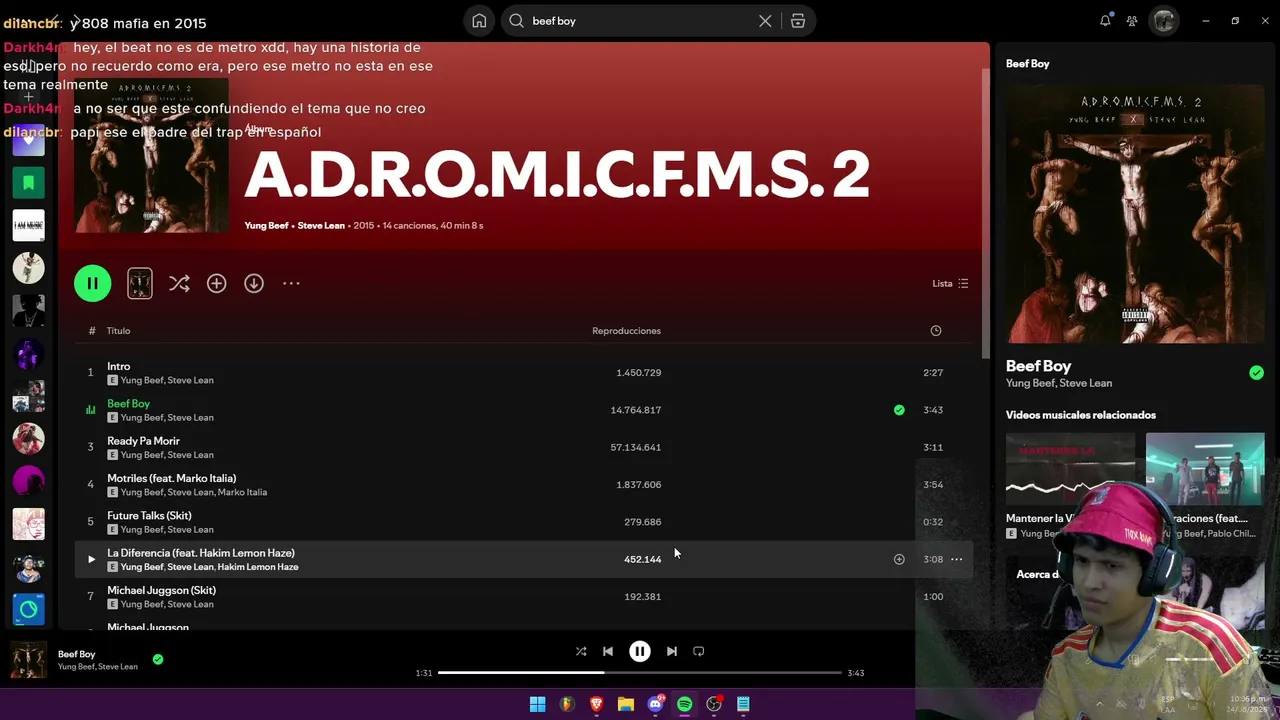Enable shuffle for the album
This screenshot has height=720, width=1280.
tap(179, 283)
